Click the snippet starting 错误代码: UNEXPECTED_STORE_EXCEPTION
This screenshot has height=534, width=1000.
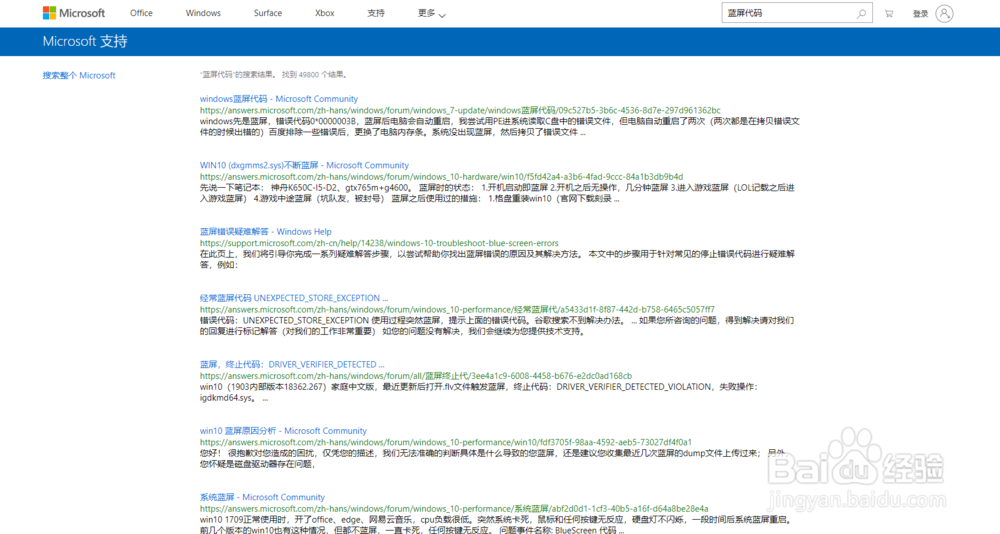click(497, 326)
